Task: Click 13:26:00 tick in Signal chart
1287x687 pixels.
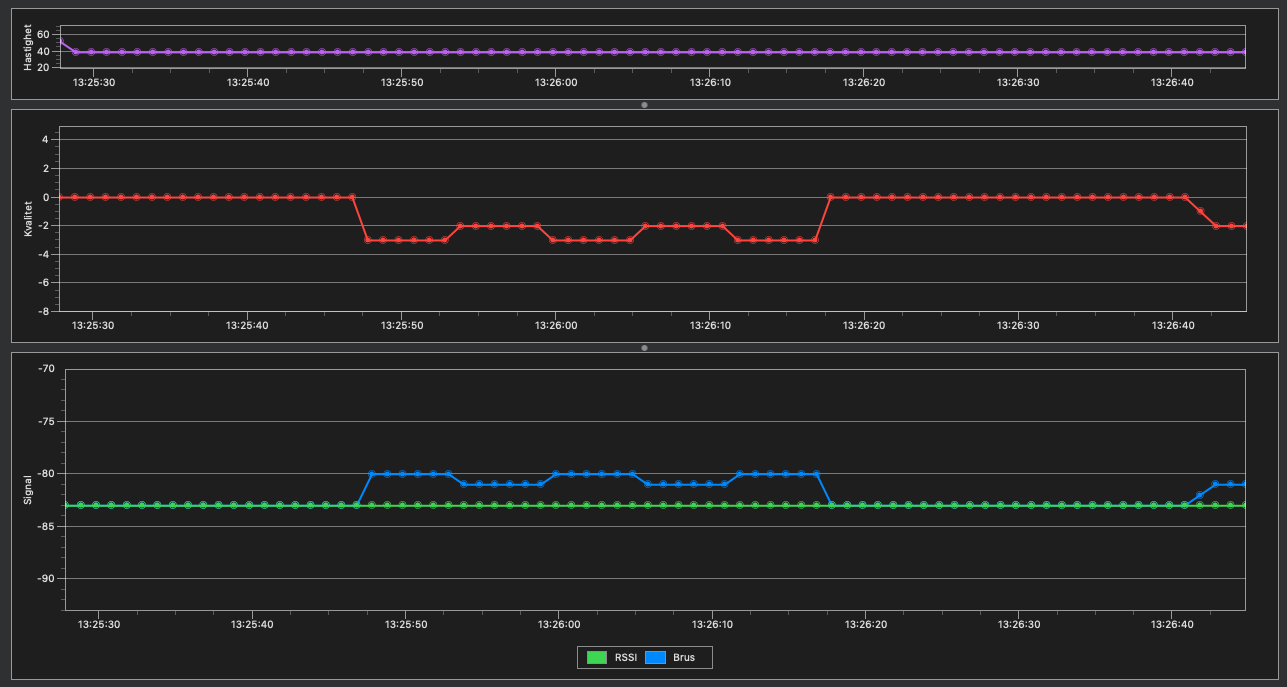Action: tap(558, 624)
